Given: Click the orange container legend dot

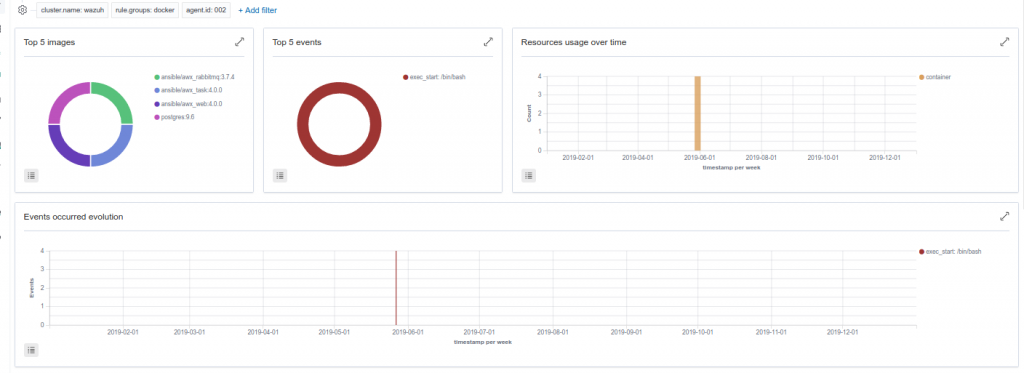Looking at the screenshot, I should [x=921, y=77].
